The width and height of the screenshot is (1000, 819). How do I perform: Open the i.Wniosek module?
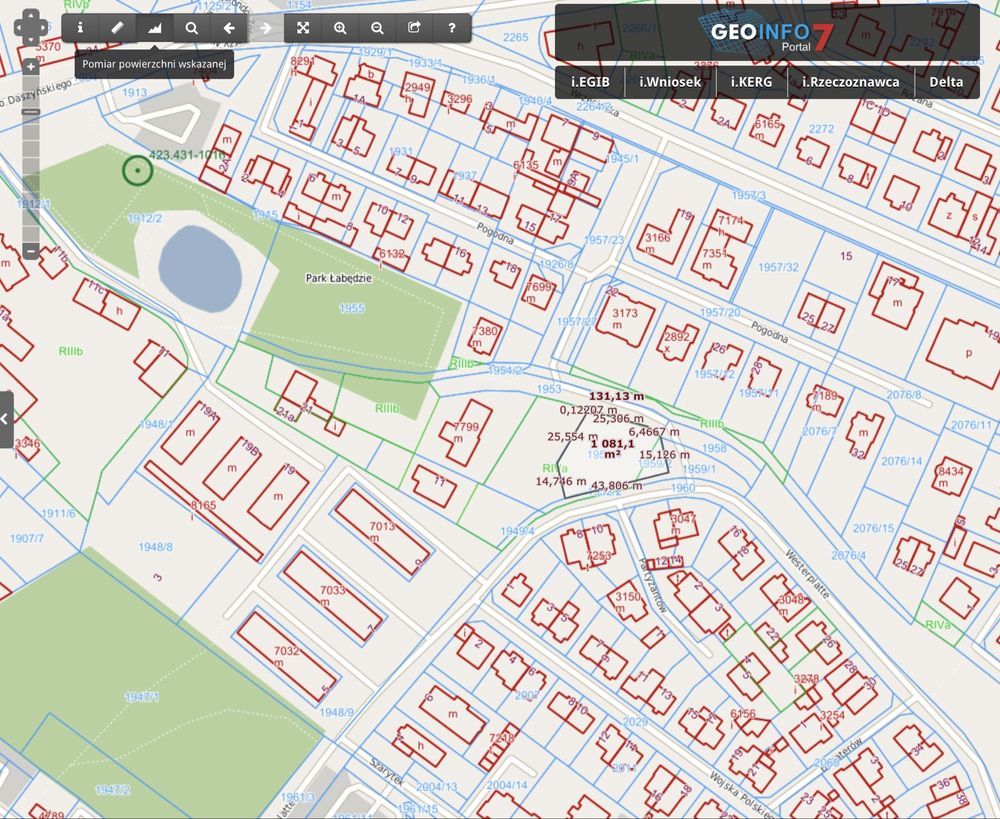click(x=670, y=82)
